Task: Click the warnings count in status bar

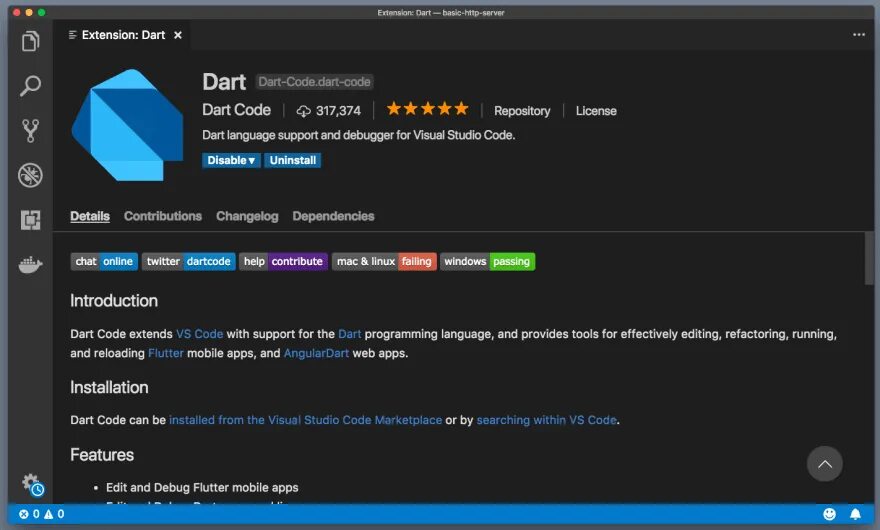Action: [54, 514]
